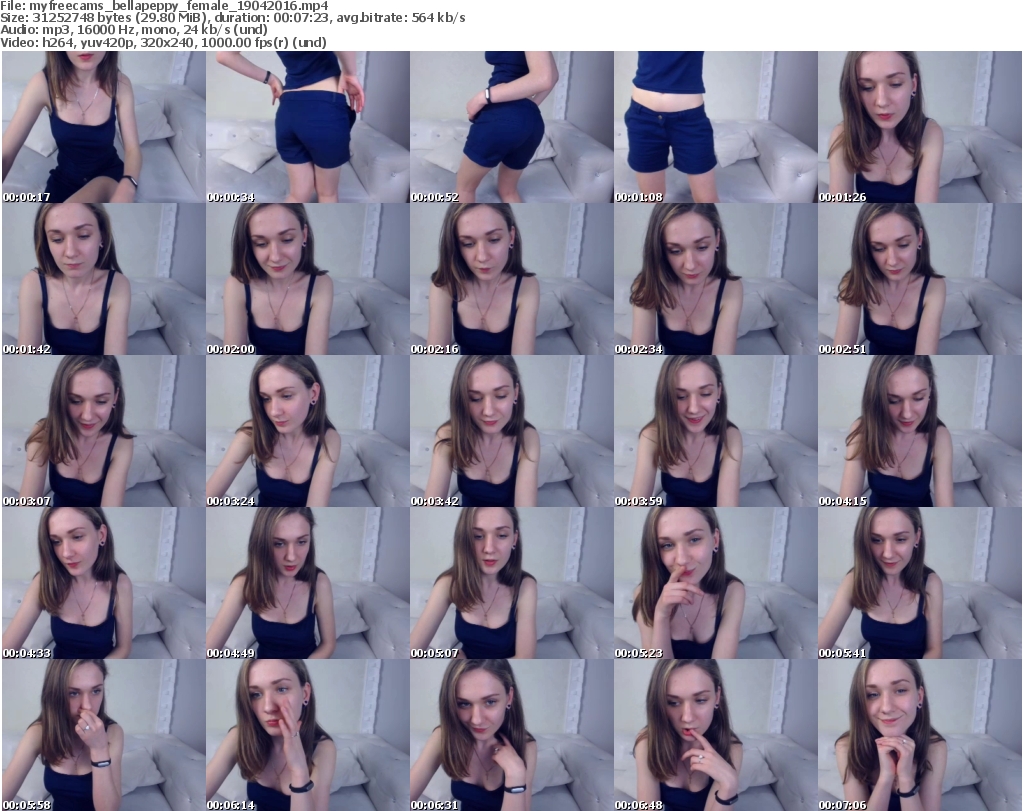Screen dimensions: 1024x811
Task: Choose the frame timestamped 00:05:23
Action: tap(716, 583)
